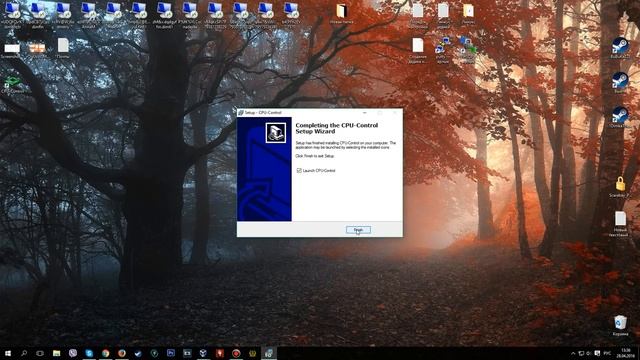The height and width of the screenshot is (360, 640).
Task: Open Photoshop from the taskbar
Action: click(171, 353)
